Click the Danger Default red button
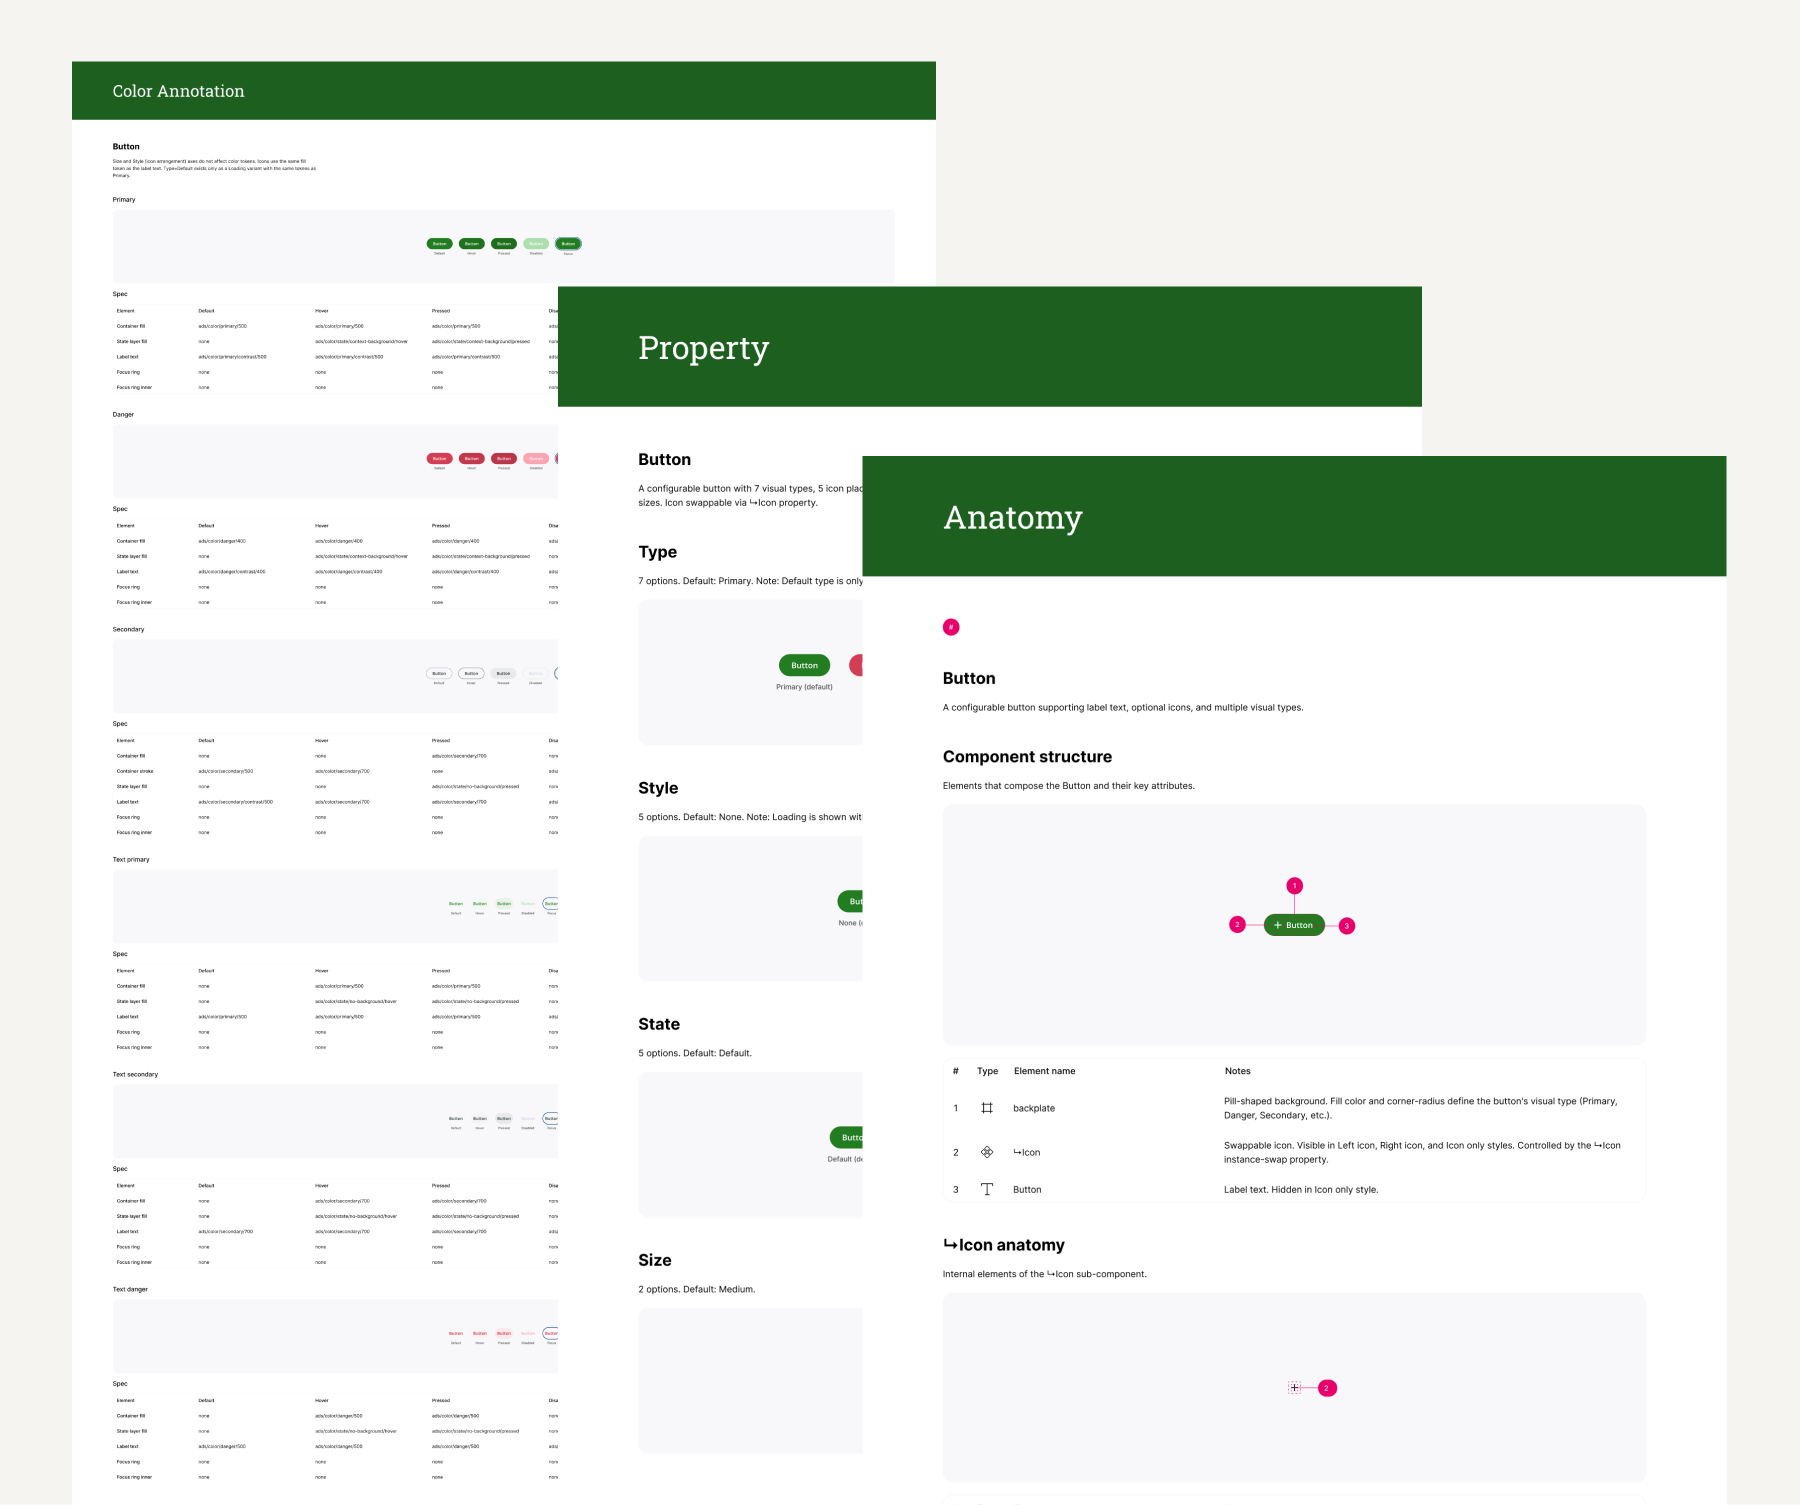The image size is (1800, 1505). coord(440,459)
